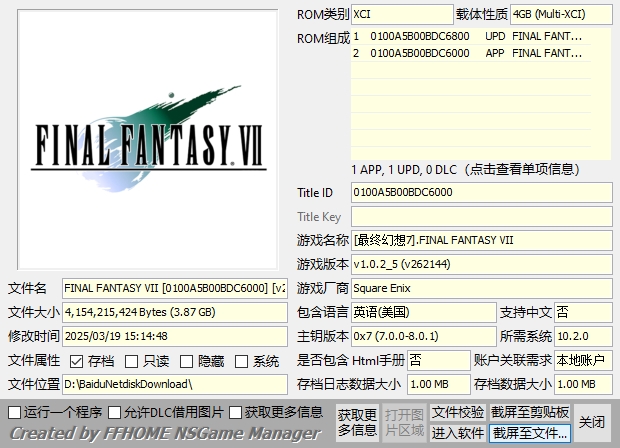Click the 文件名 field
This screenshot has height=448, width=620.
[x=175, y=288]
